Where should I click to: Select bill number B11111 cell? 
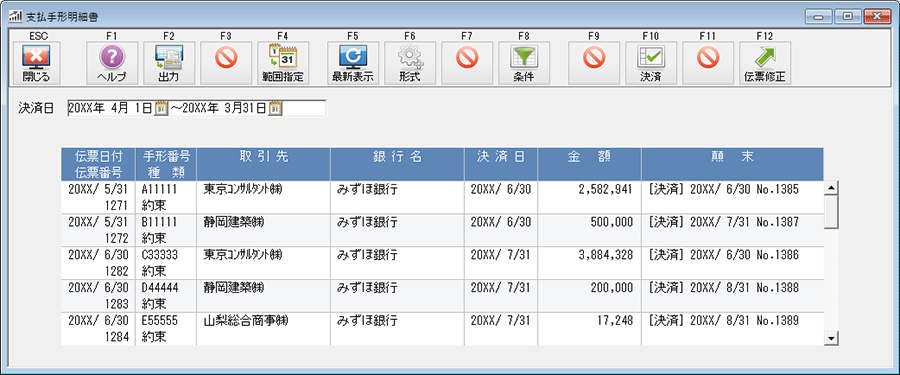pos(160,222)
